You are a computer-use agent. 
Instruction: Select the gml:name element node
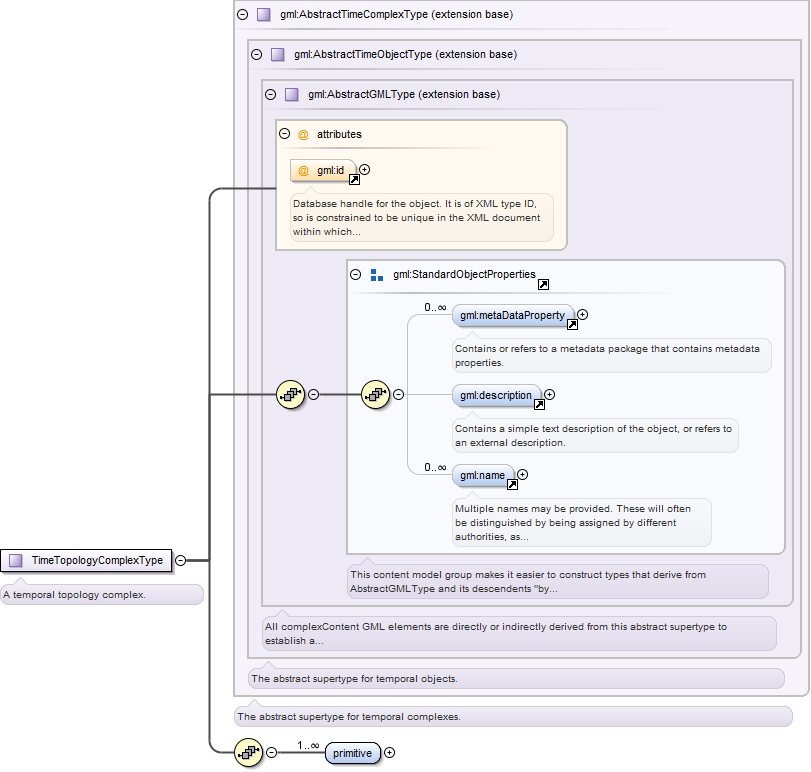(x=483, y=475)
